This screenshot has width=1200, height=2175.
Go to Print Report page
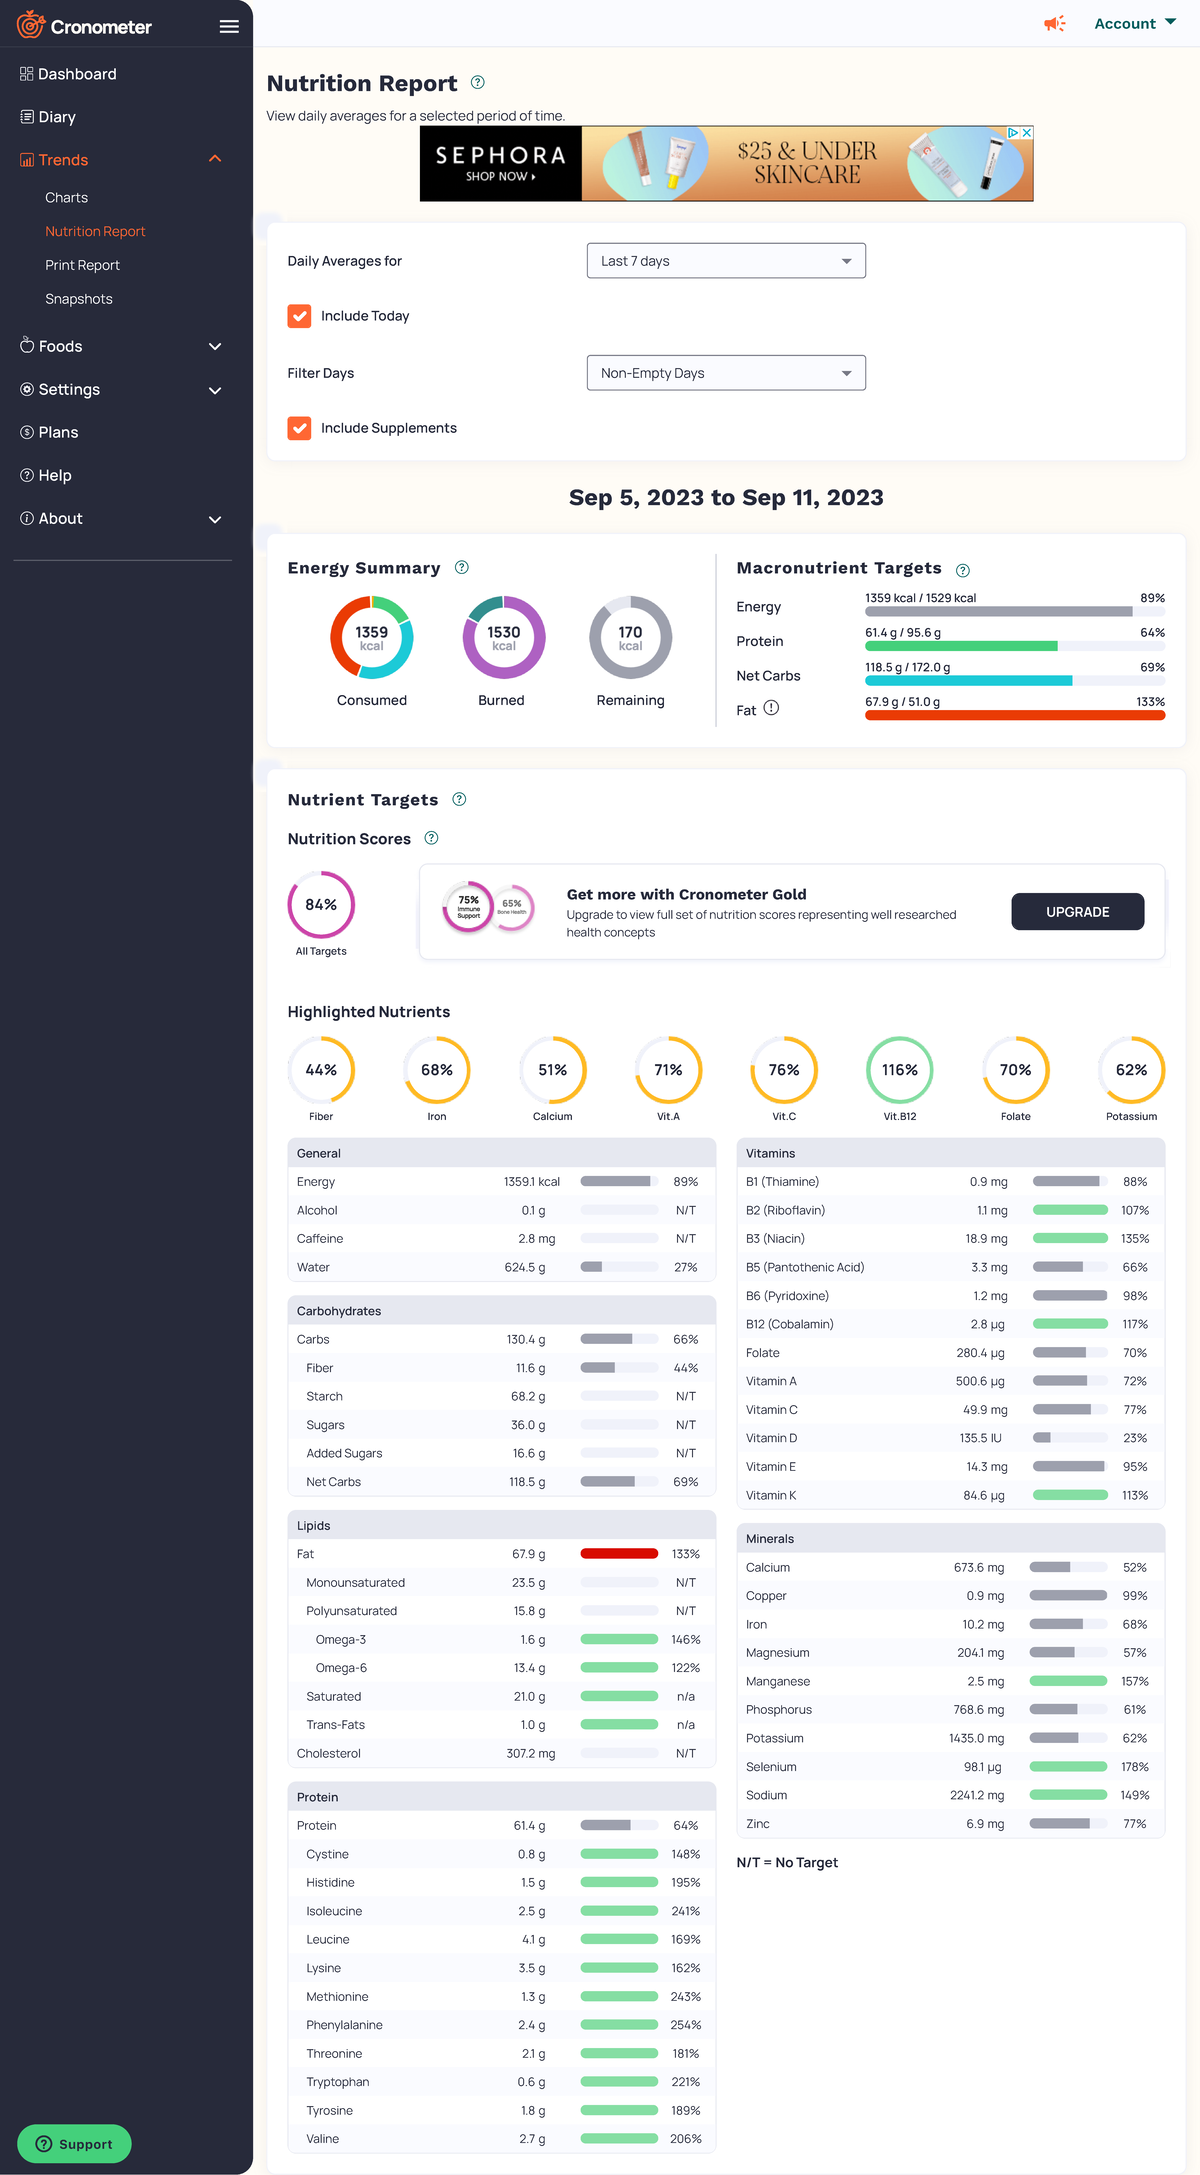coord(82,265)
